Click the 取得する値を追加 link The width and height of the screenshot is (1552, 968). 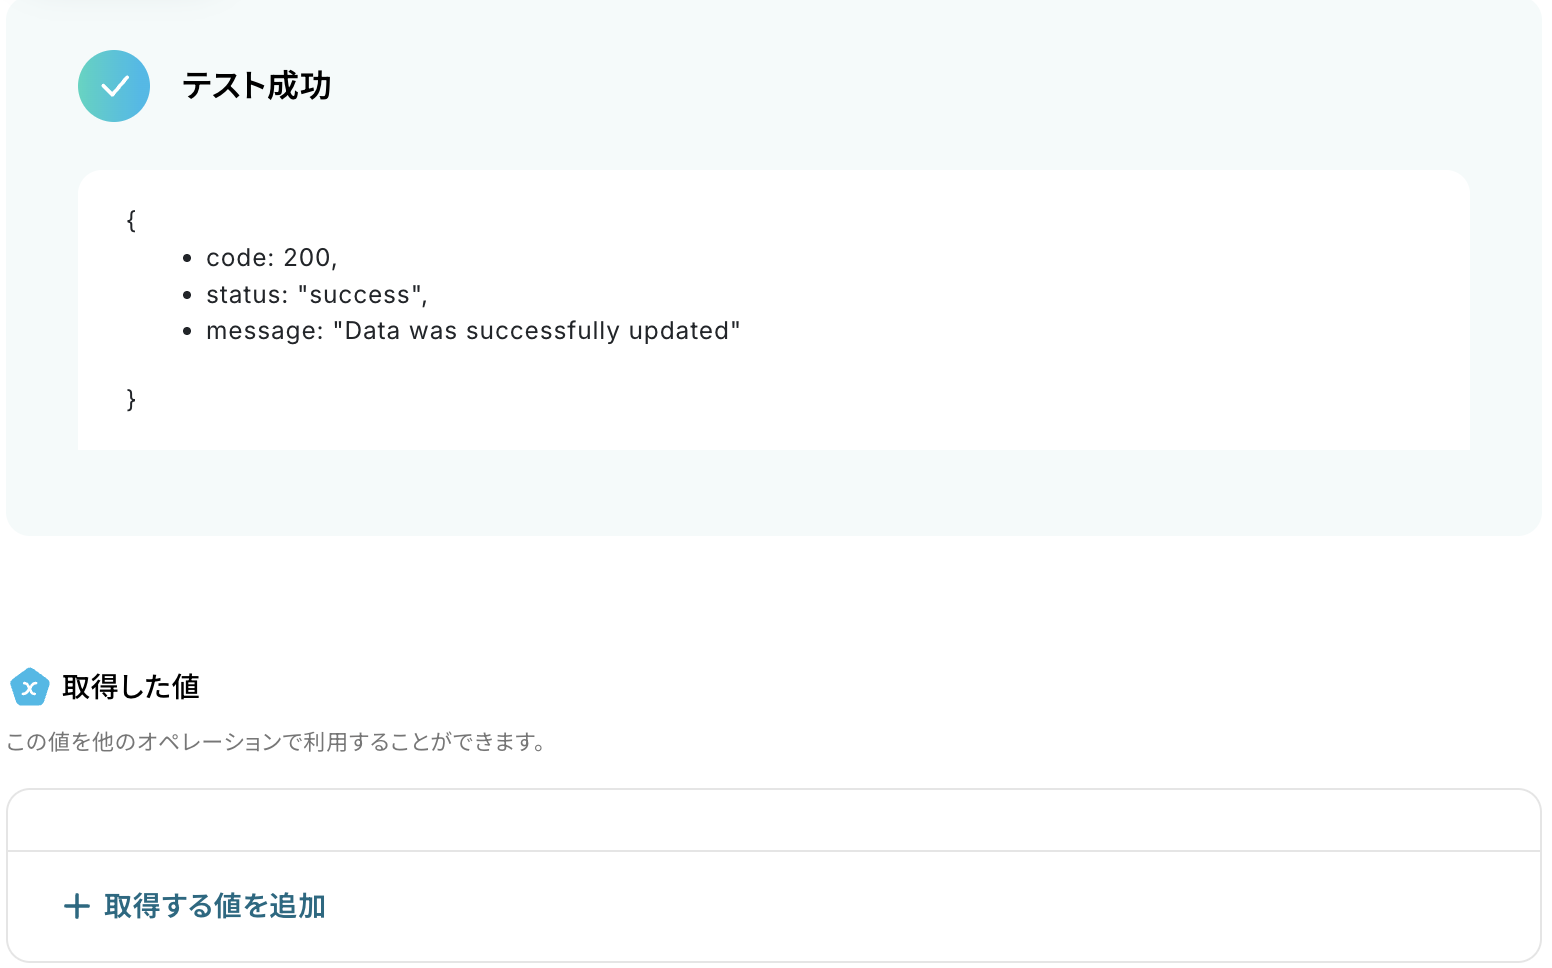[x=214, y=906]
